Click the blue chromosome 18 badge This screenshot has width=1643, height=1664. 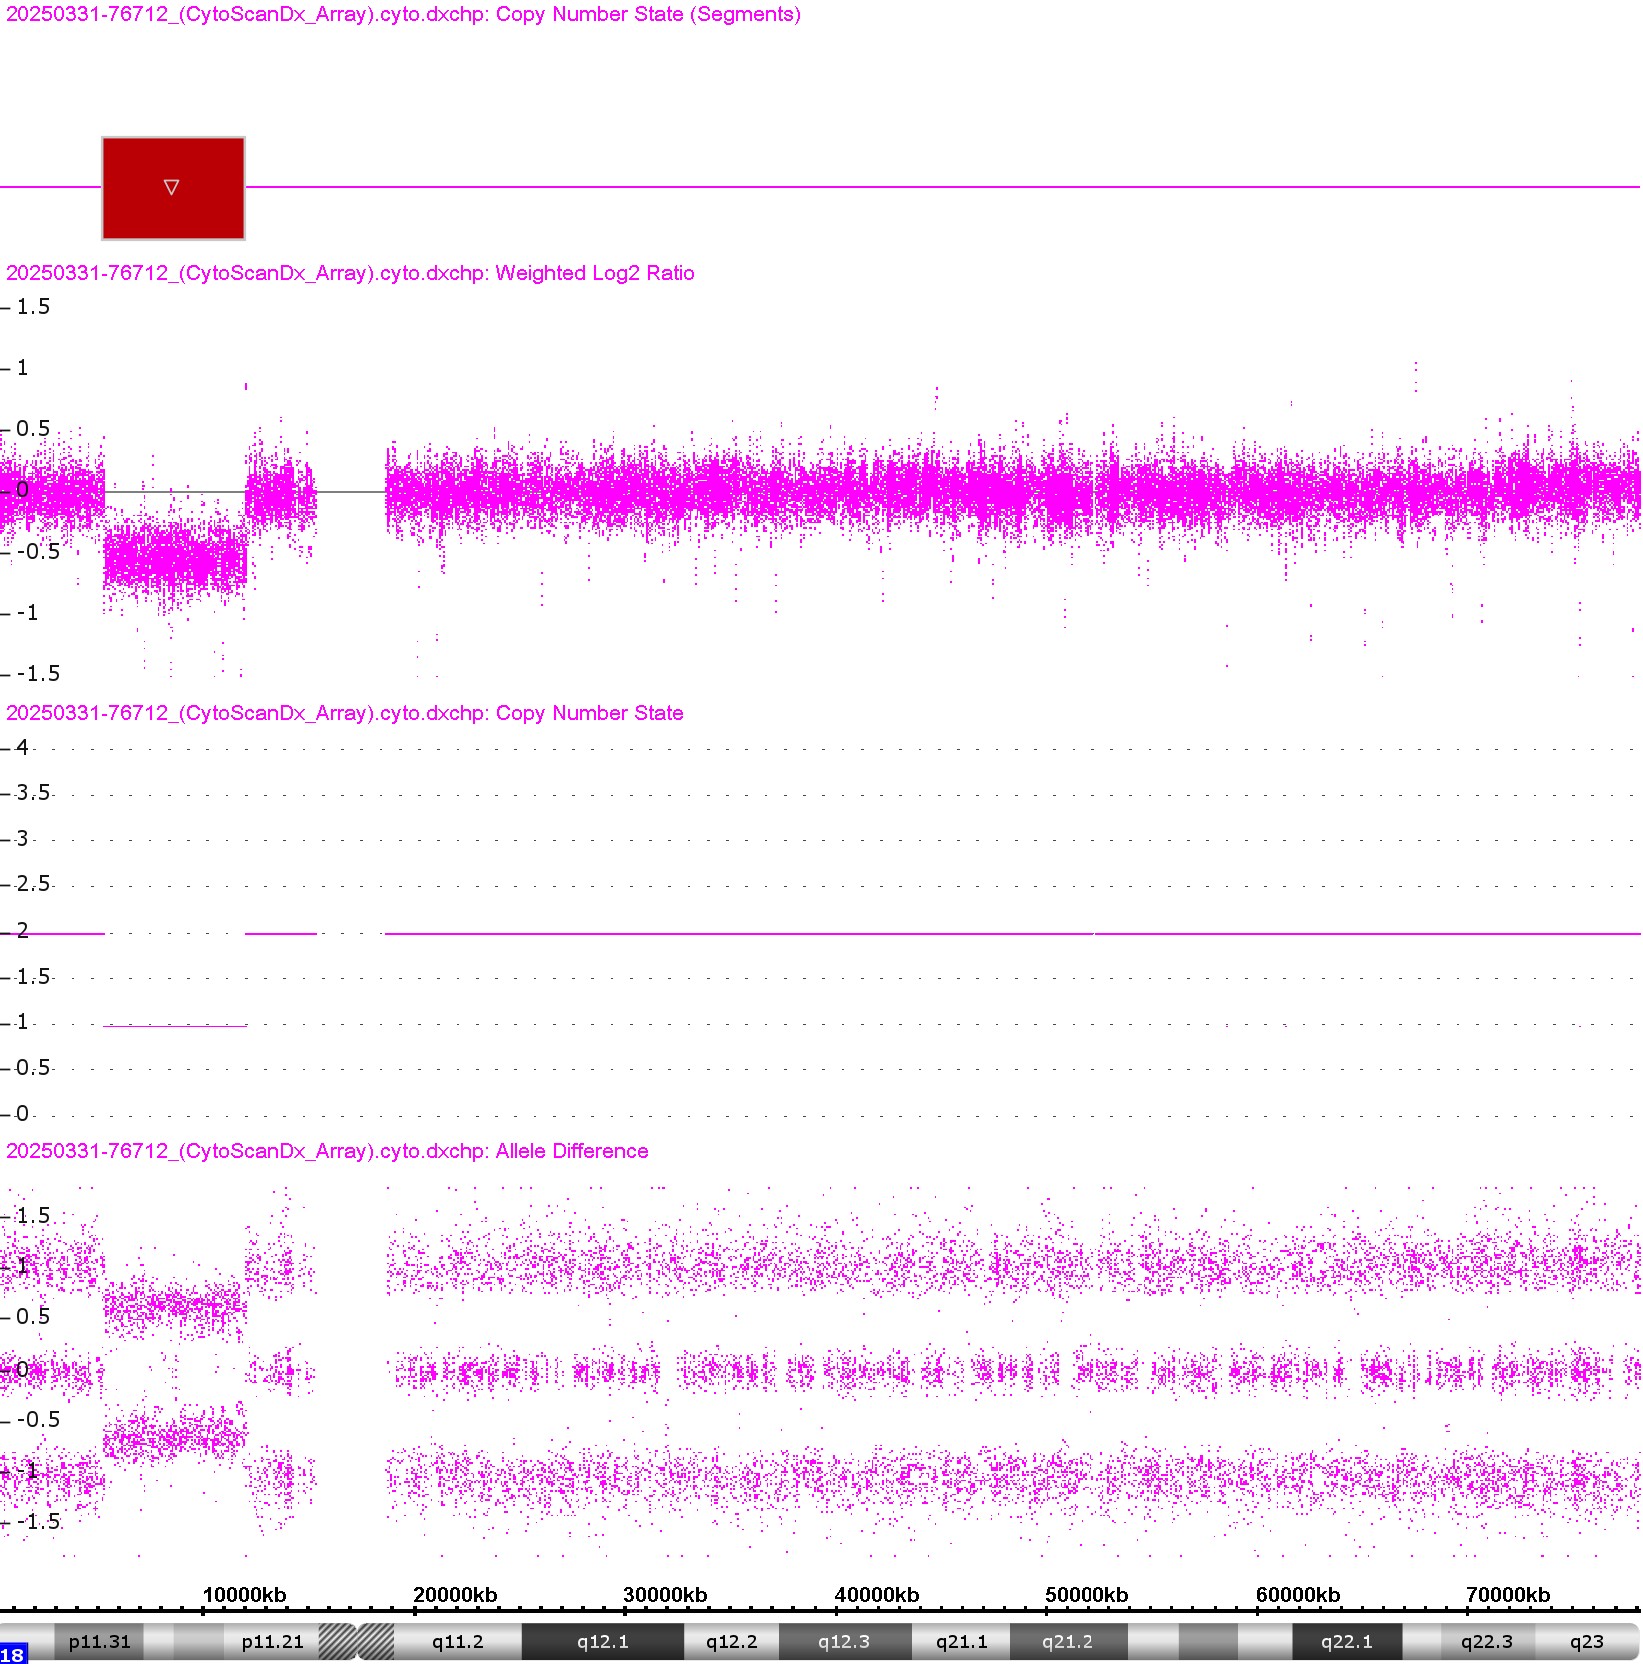click(13, 1654)
